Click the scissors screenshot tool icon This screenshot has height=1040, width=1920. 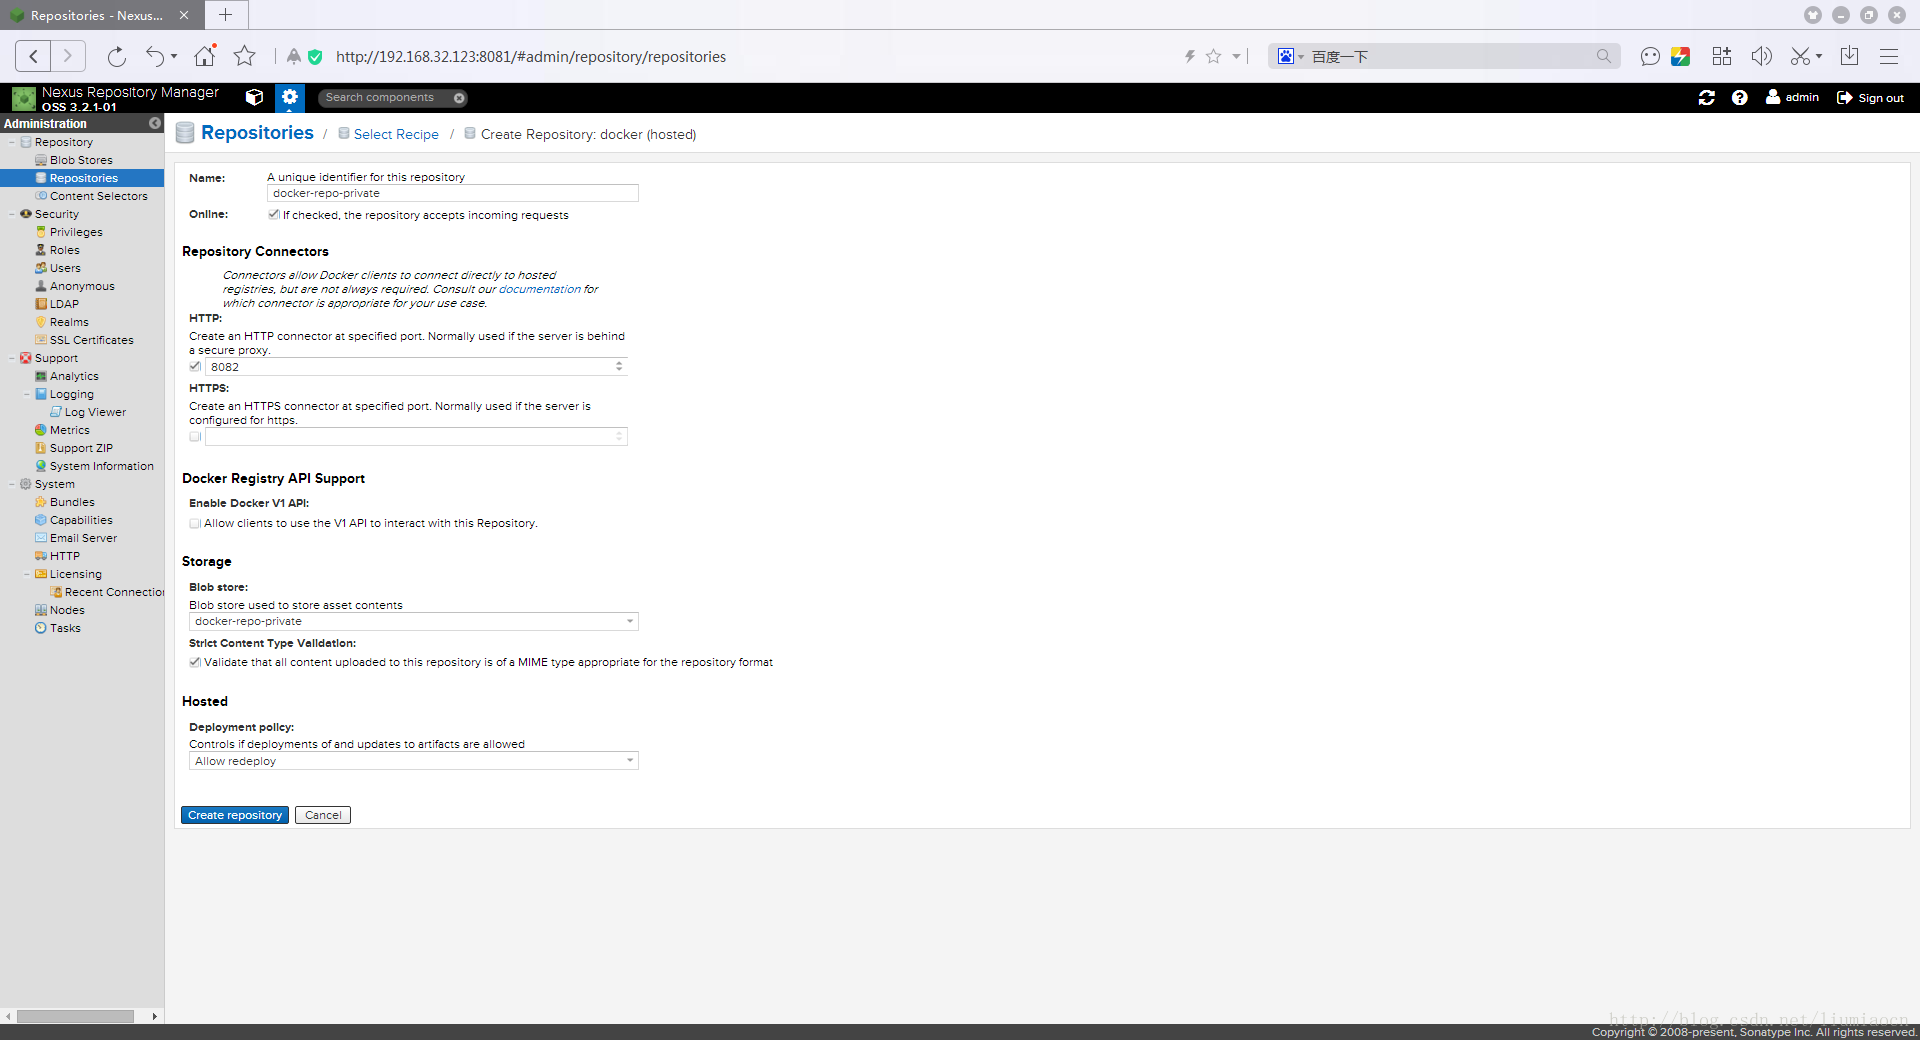coord(1800,56)
